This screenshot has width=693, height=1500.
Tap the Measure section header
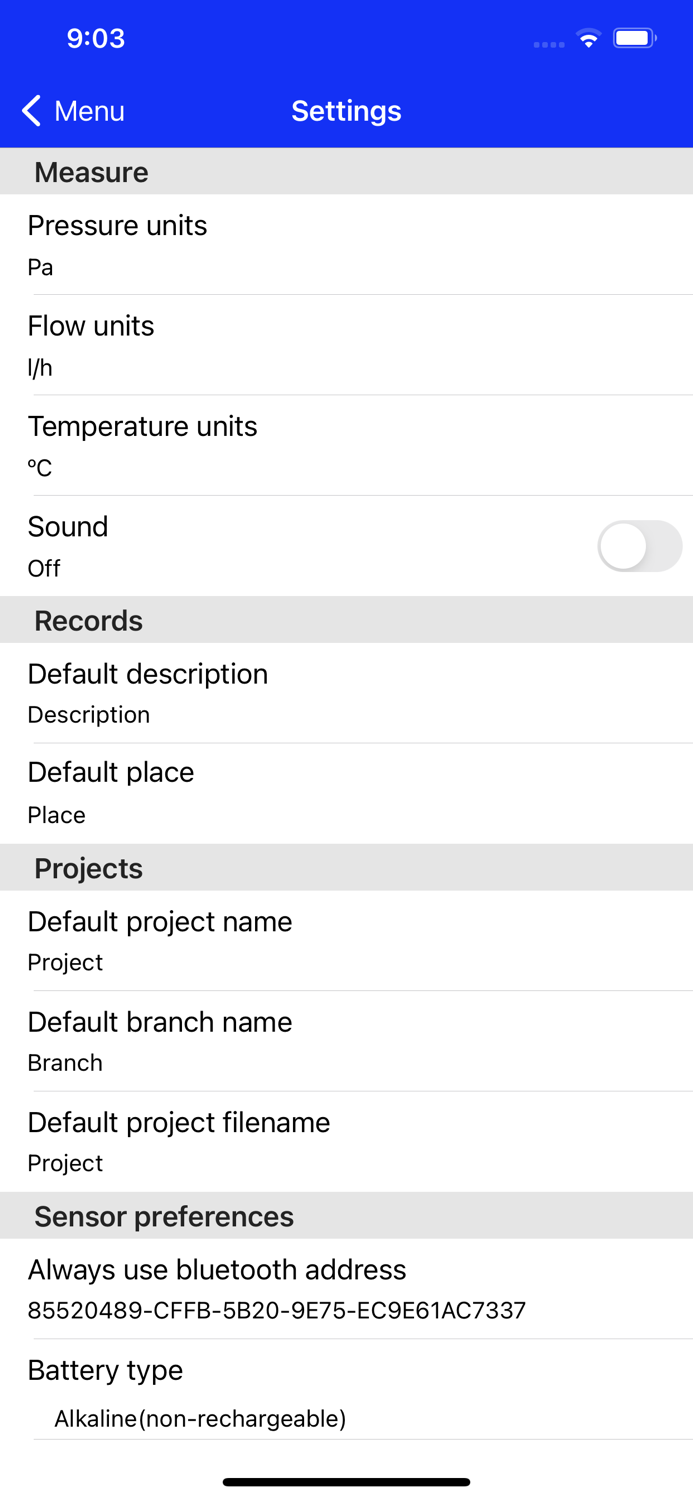click(91, 172)
